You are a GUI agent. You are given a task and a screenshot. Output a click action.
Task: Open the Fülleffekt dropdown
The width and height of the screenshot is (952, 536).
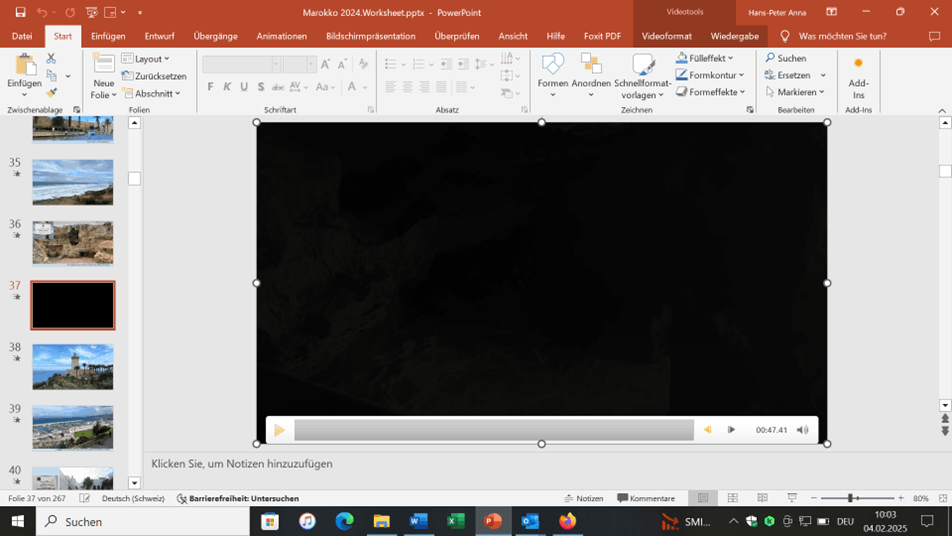point(705,58)
